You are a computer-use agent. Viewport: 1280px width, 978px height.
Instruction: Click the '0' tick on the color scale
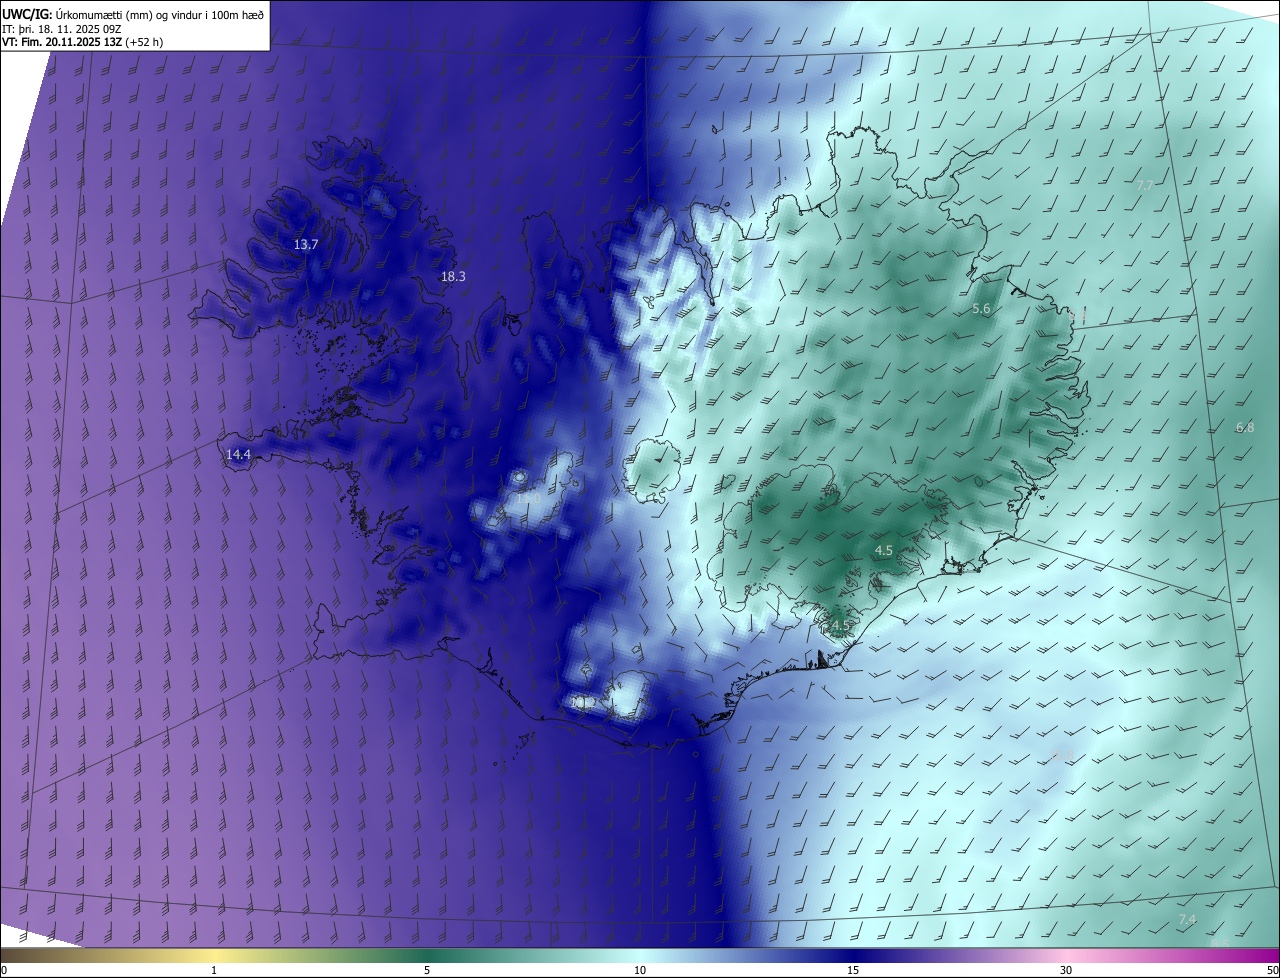coord(4,970)
